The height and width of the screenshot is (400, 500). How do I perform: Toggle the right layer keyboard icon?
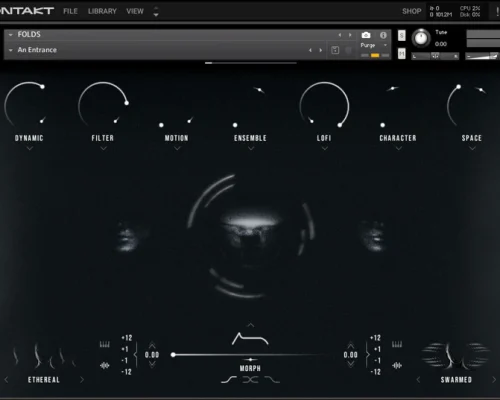coord(397,344)
